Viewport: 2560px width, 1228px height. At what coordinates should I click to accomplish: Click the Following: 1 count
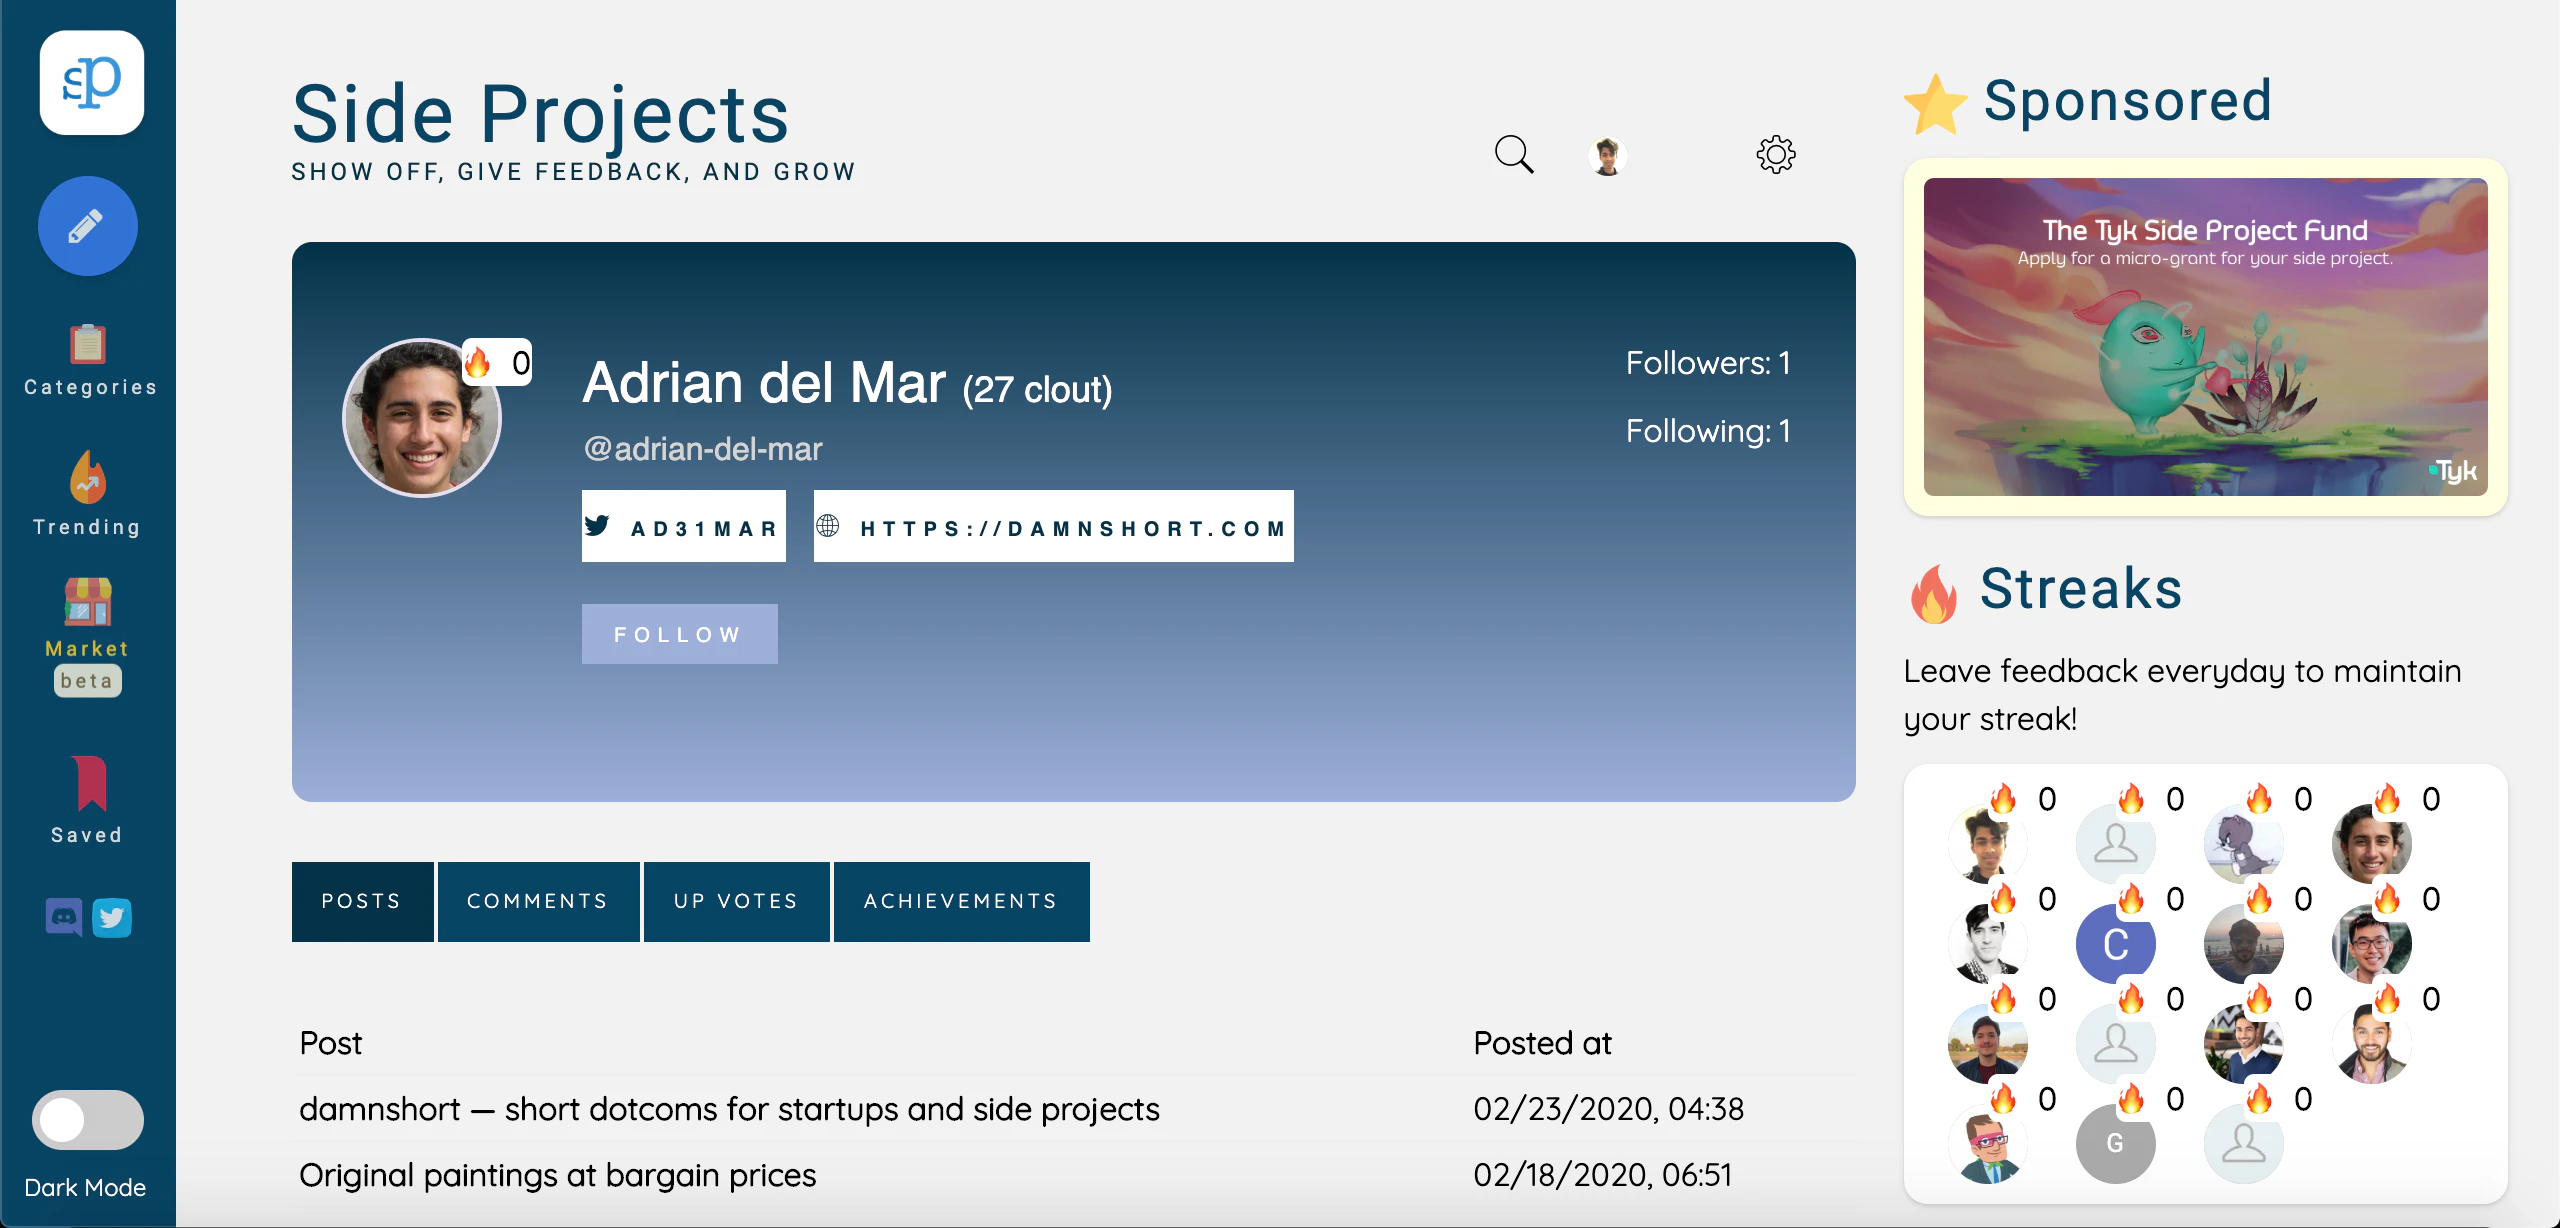[1708, 431]
